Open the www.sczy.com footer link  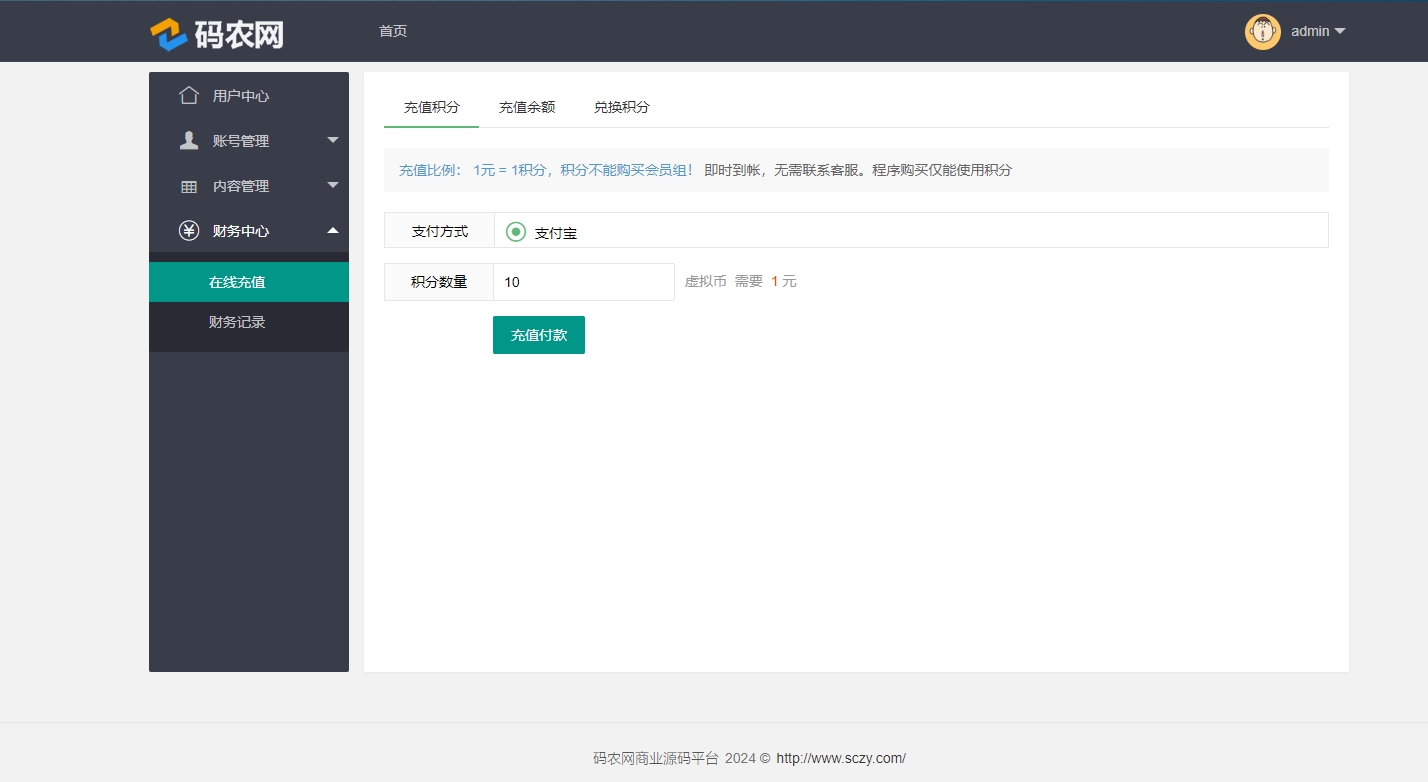(840, 758)
